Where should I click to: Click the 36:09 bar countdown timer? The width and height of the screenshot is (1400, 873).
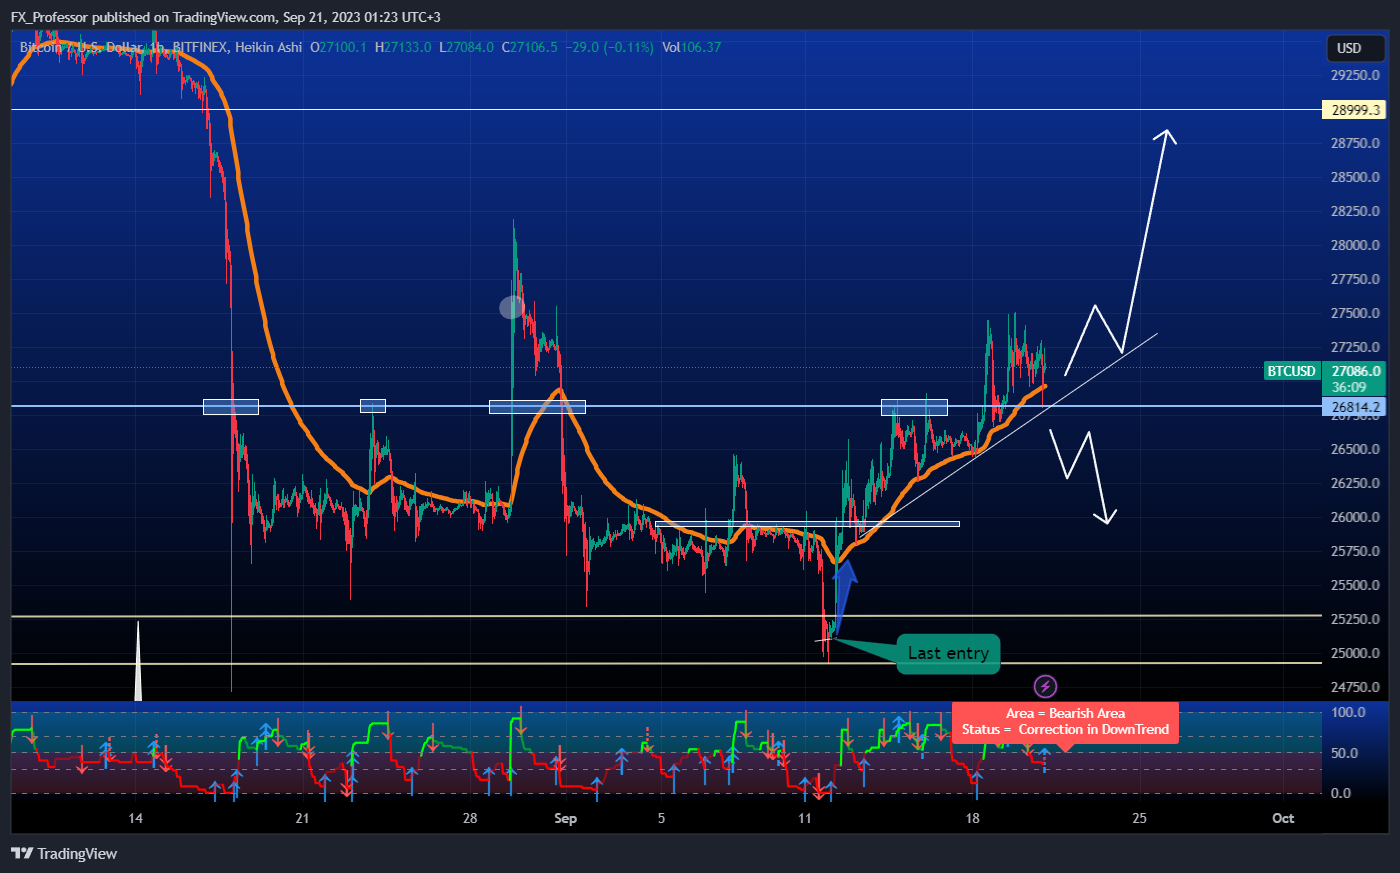pyautogui.click(x=1349, y=387)
